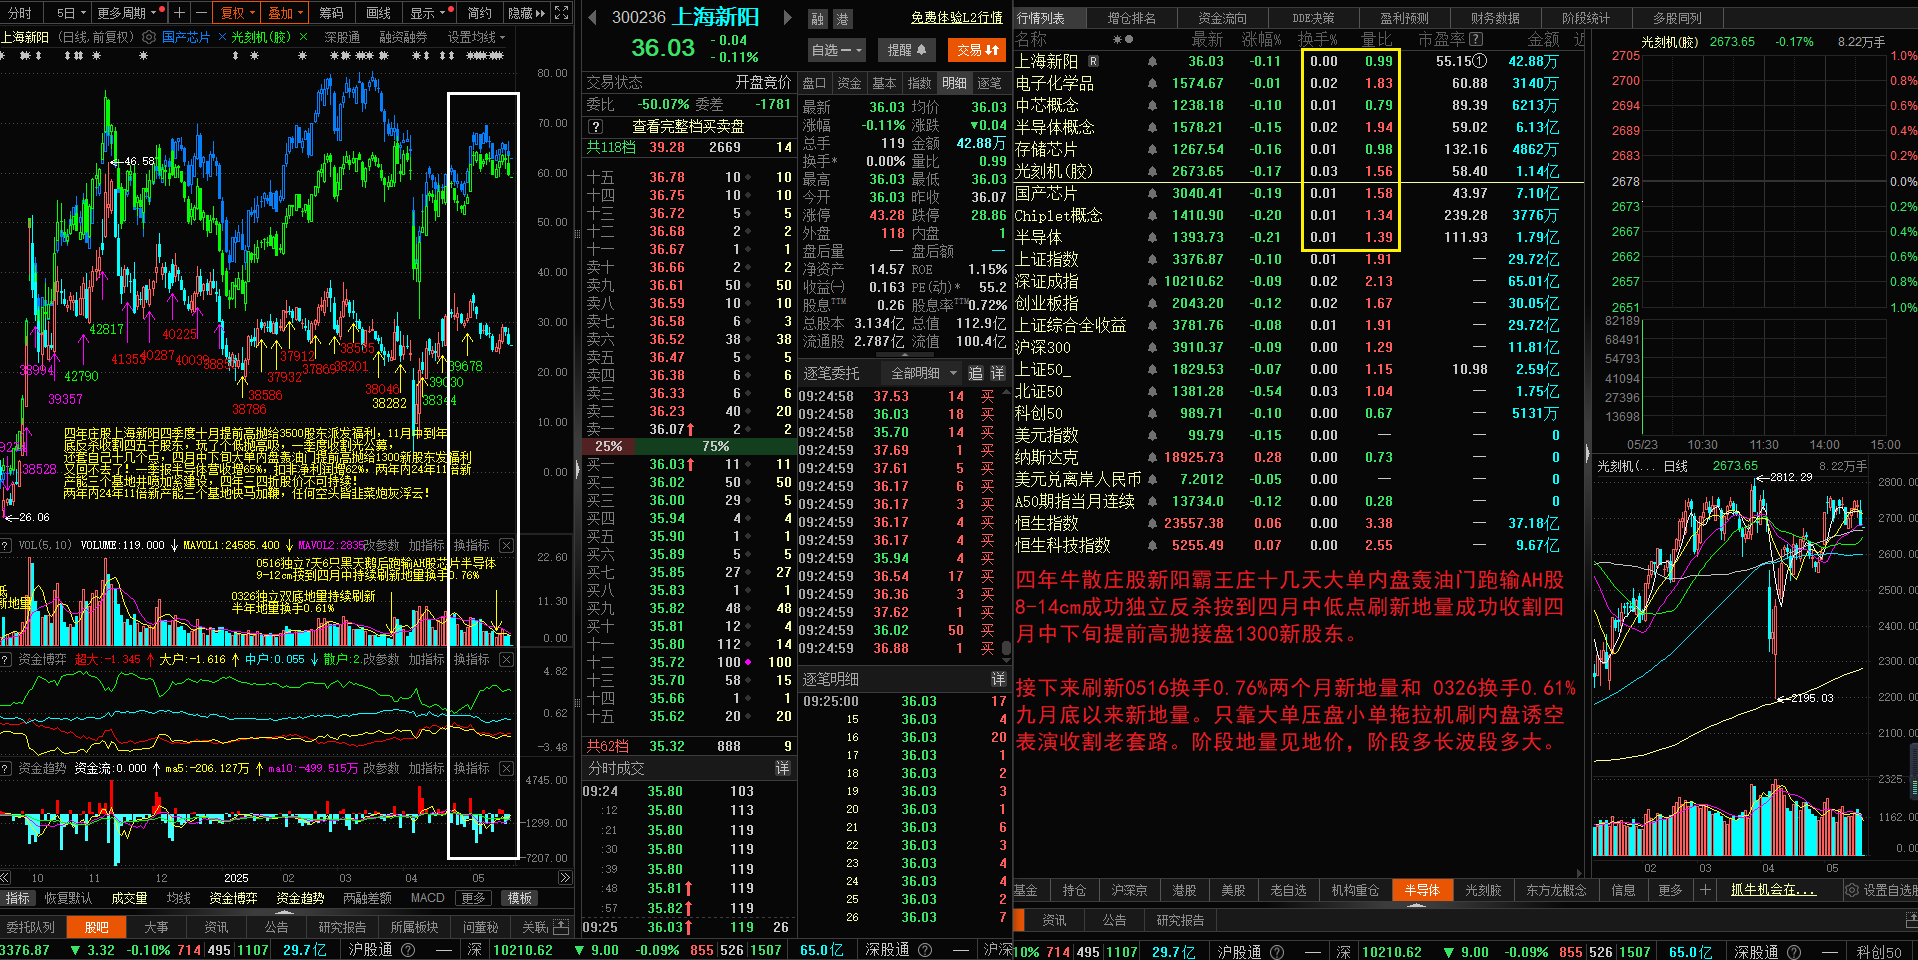Switch to 股吧 bottom tab
The height and width of the screenshot is (960, 1918).
[x=97, y=927]
